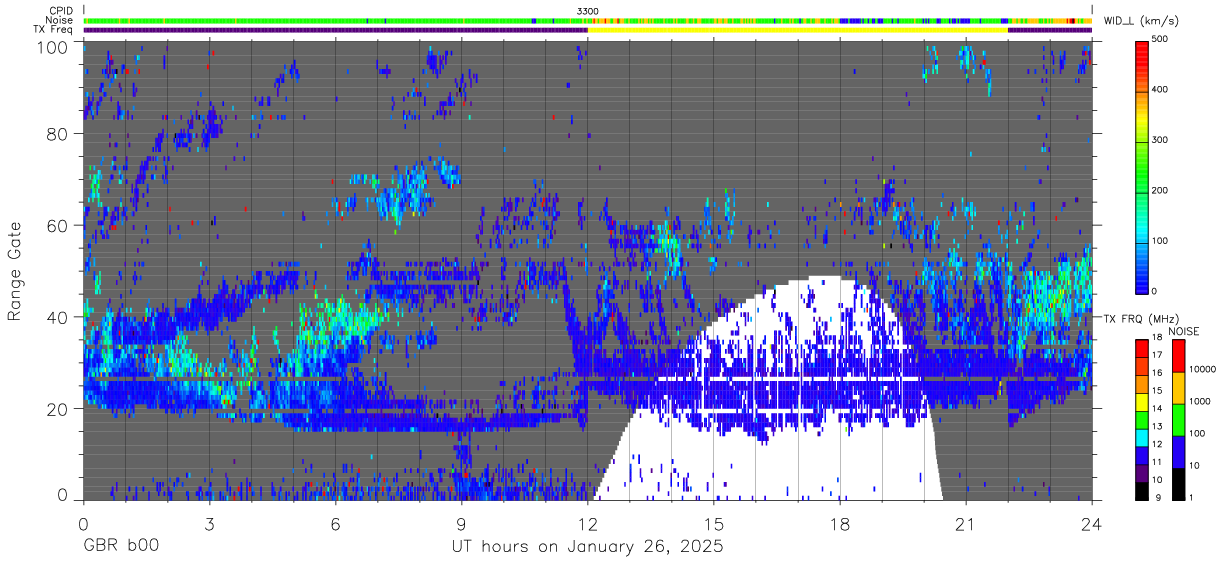This screenshot has width=1228, height=567.
Task: Click the TX frequency color legend bar
Action: tap(1142, 419)
